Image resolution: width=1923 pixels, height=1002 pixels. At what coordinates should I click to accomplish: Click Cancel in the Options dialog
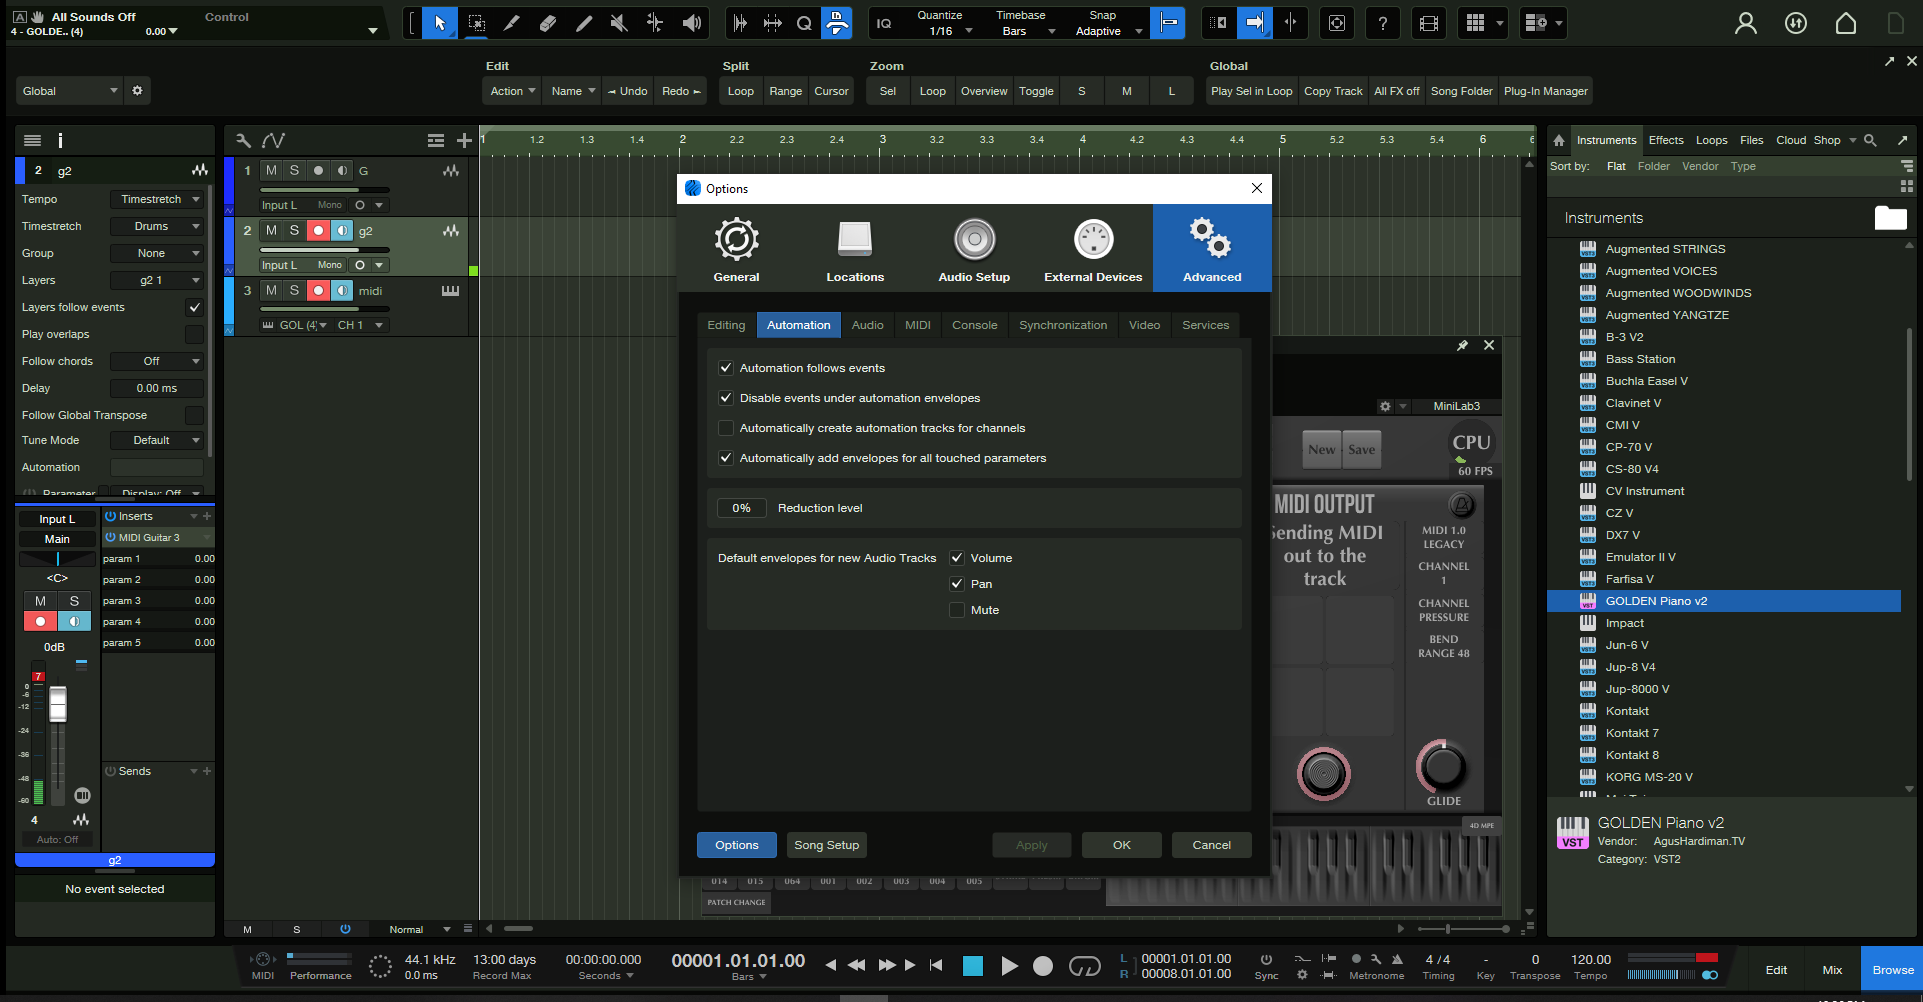coord(1211,845)
